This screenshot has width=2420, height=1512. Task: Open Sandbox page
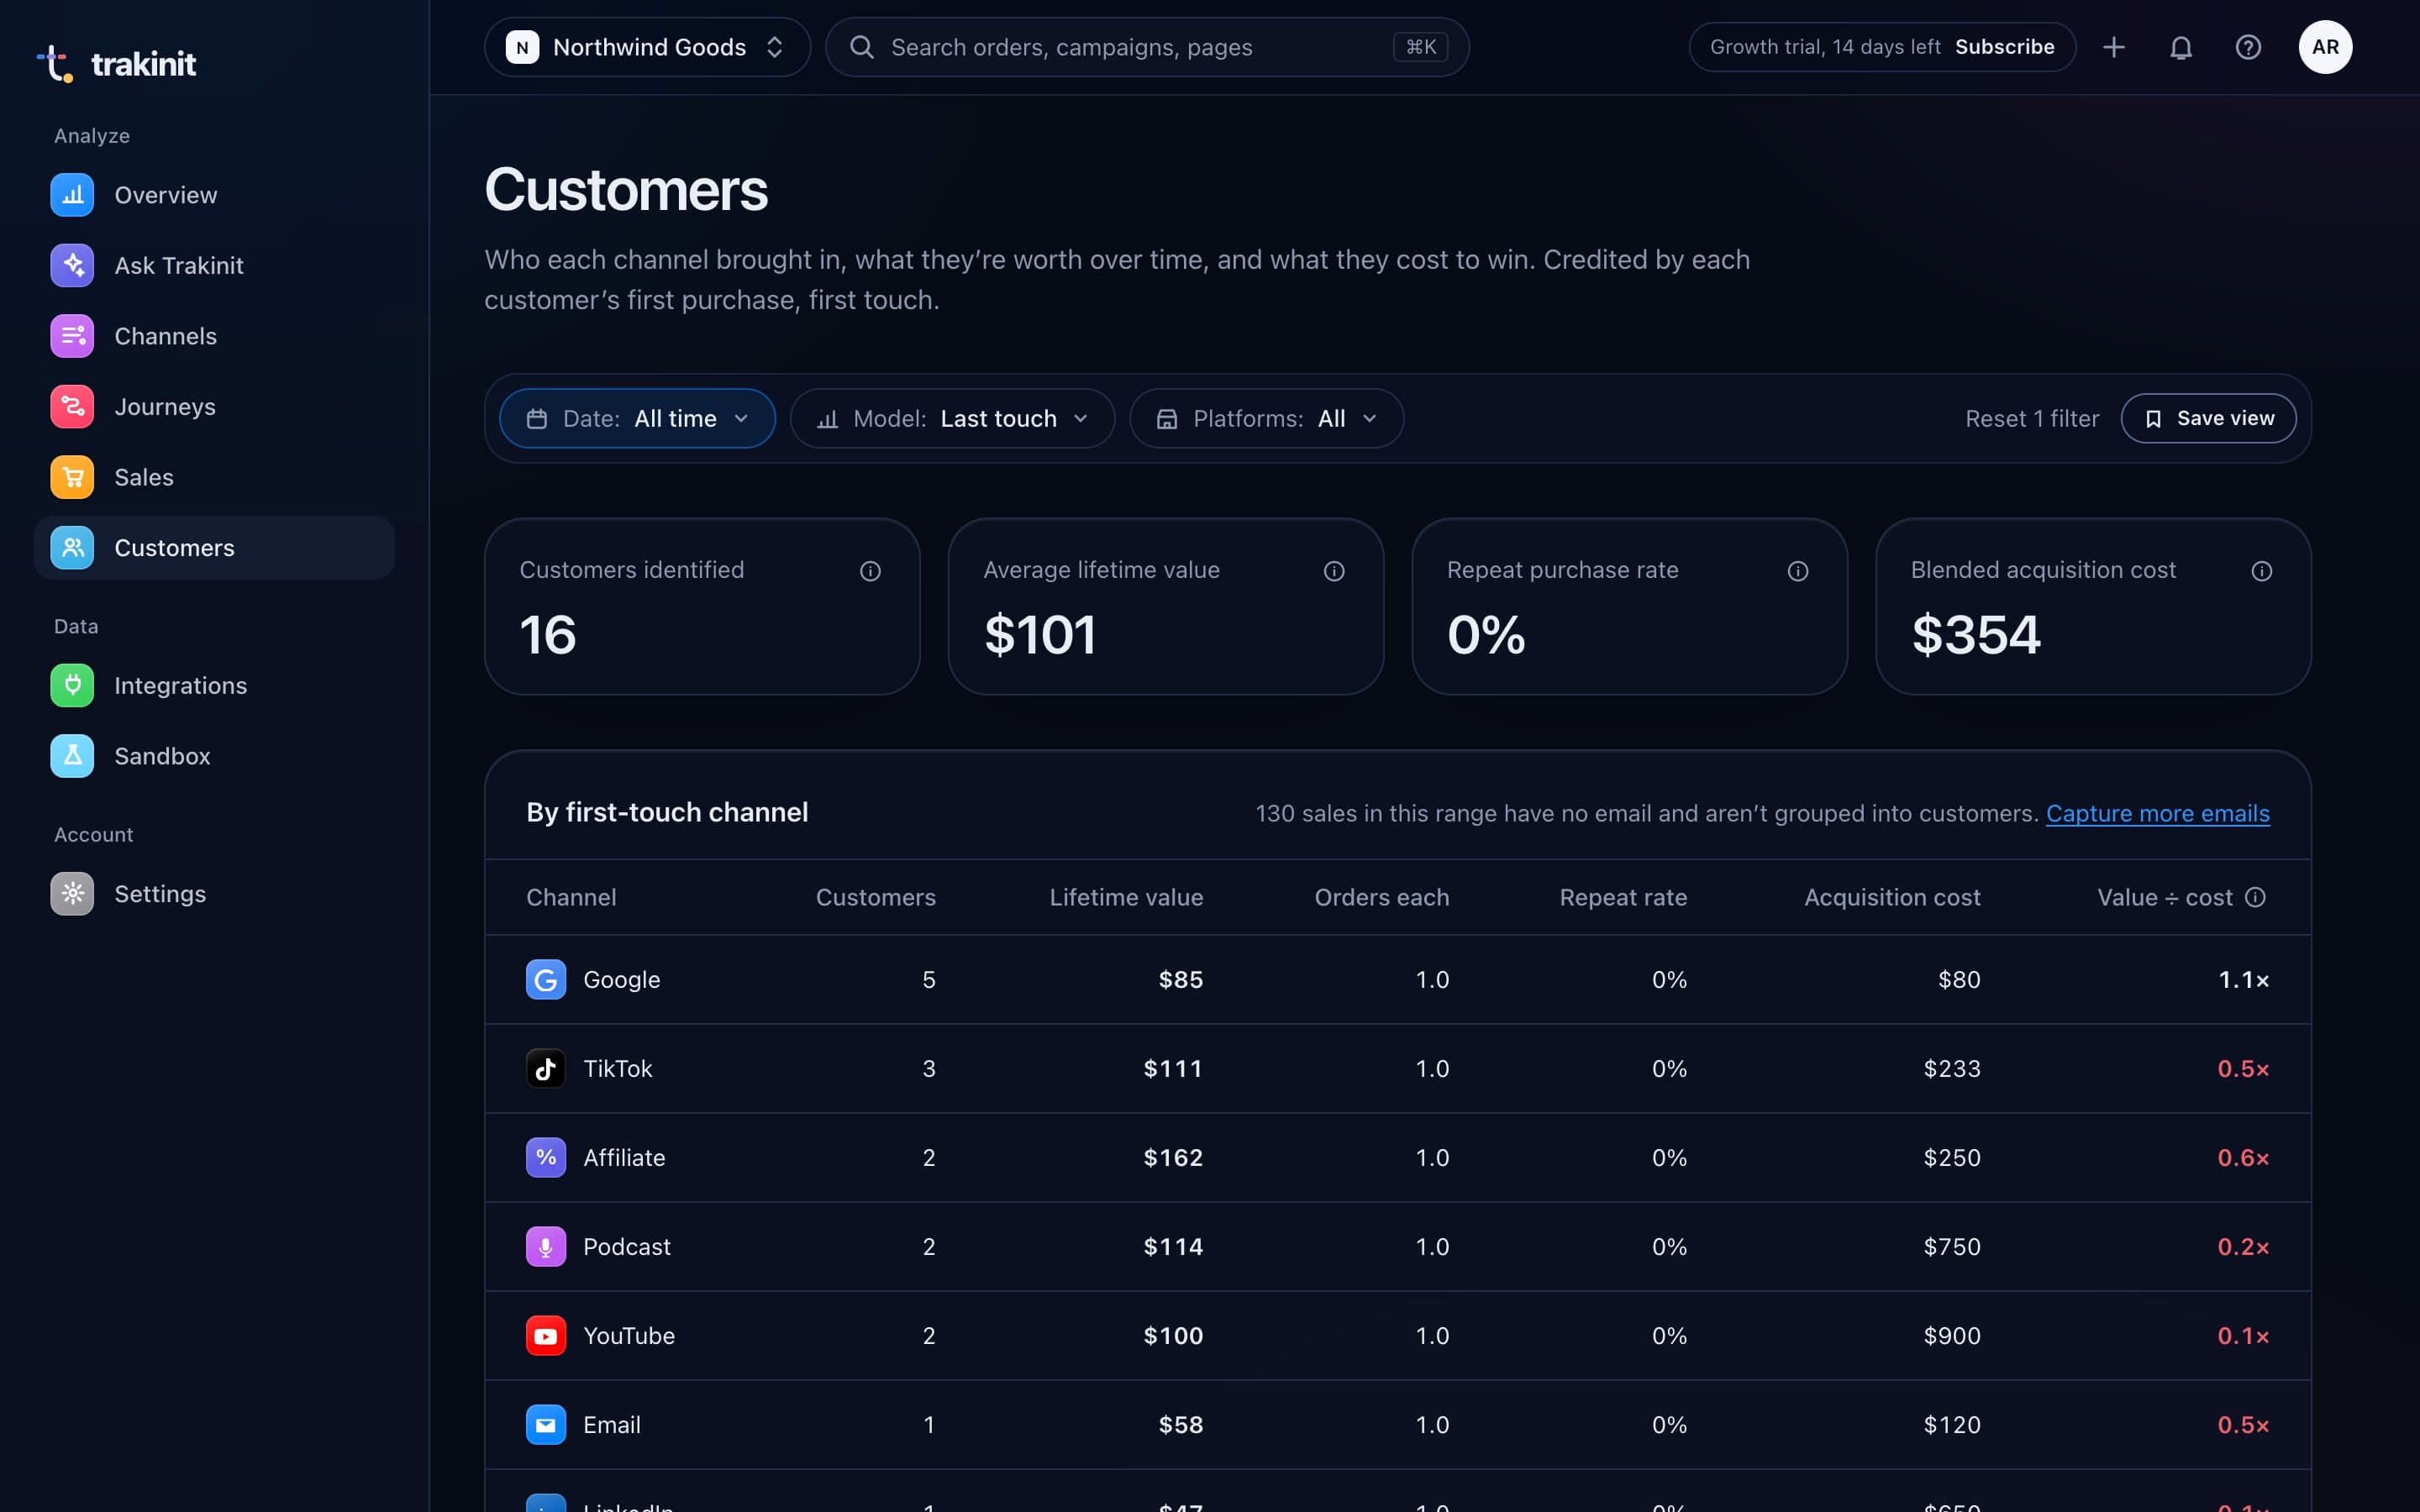coord(214,756)
